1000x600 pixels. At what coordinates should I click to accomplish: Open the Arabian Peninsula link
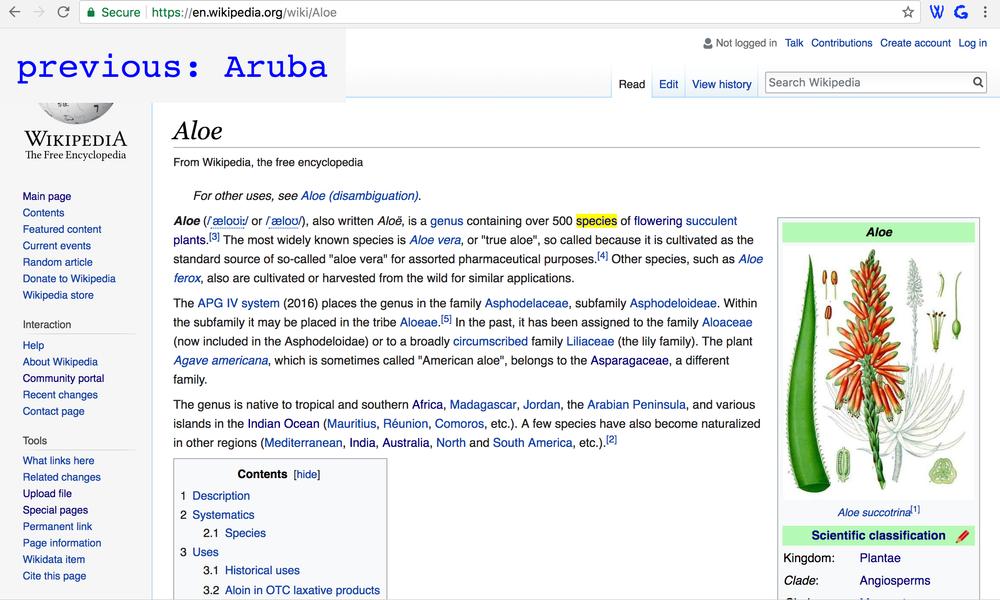(636, 405)
